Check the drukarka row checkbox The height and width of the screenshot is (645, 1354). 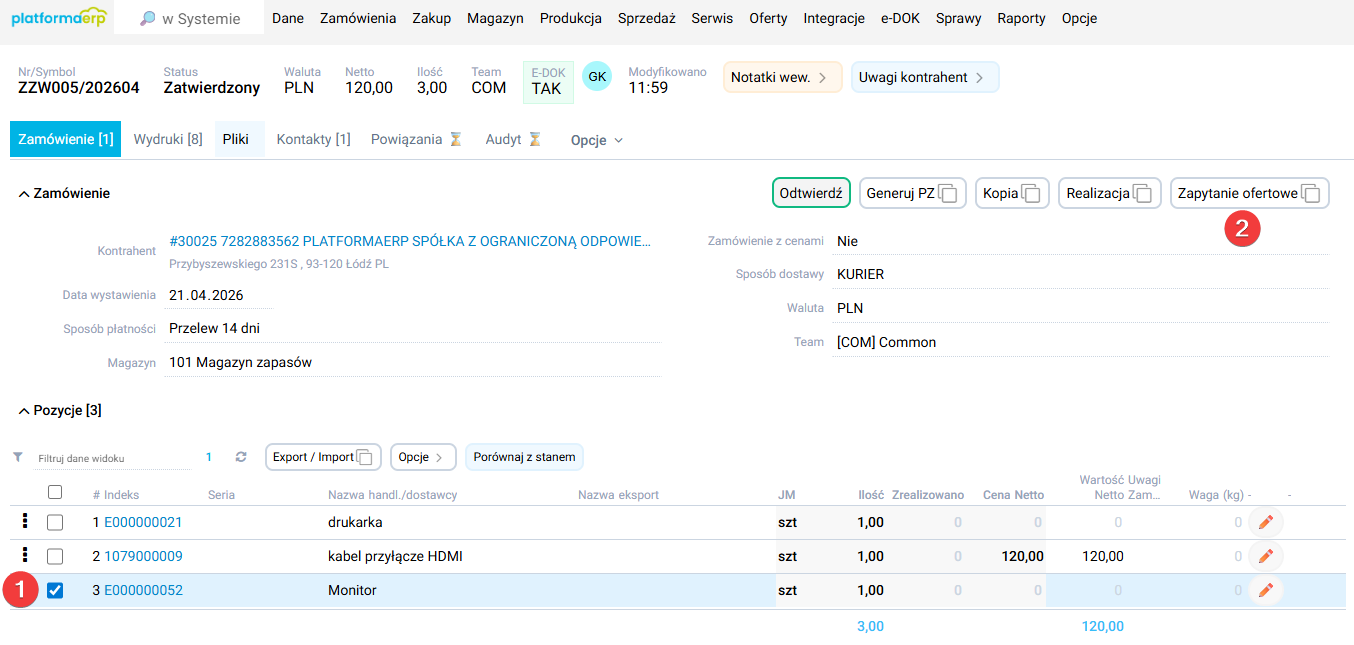55,522
